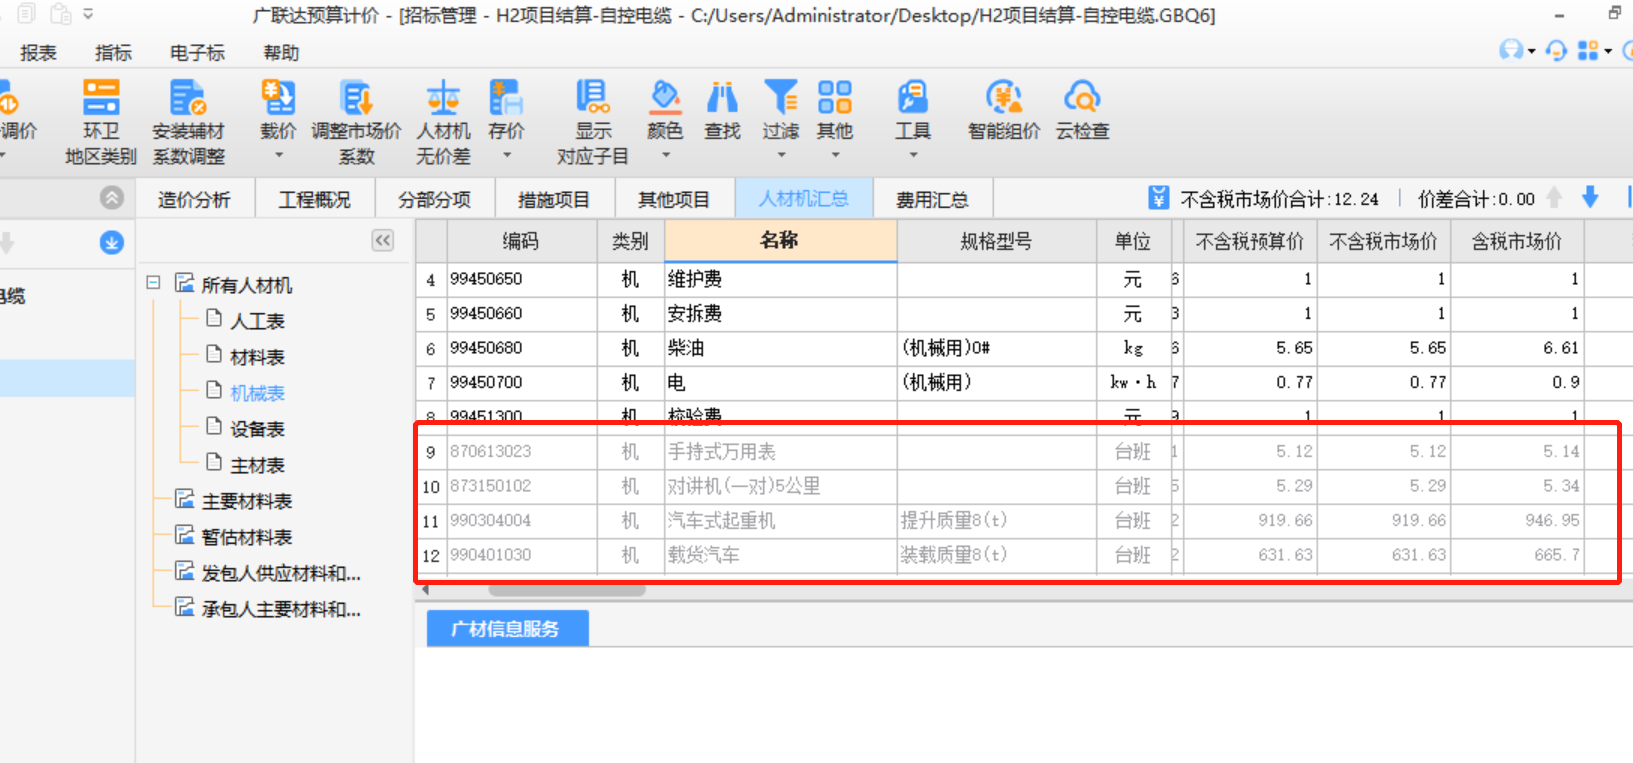Click the 广材信息服务 button

point(507,628)
